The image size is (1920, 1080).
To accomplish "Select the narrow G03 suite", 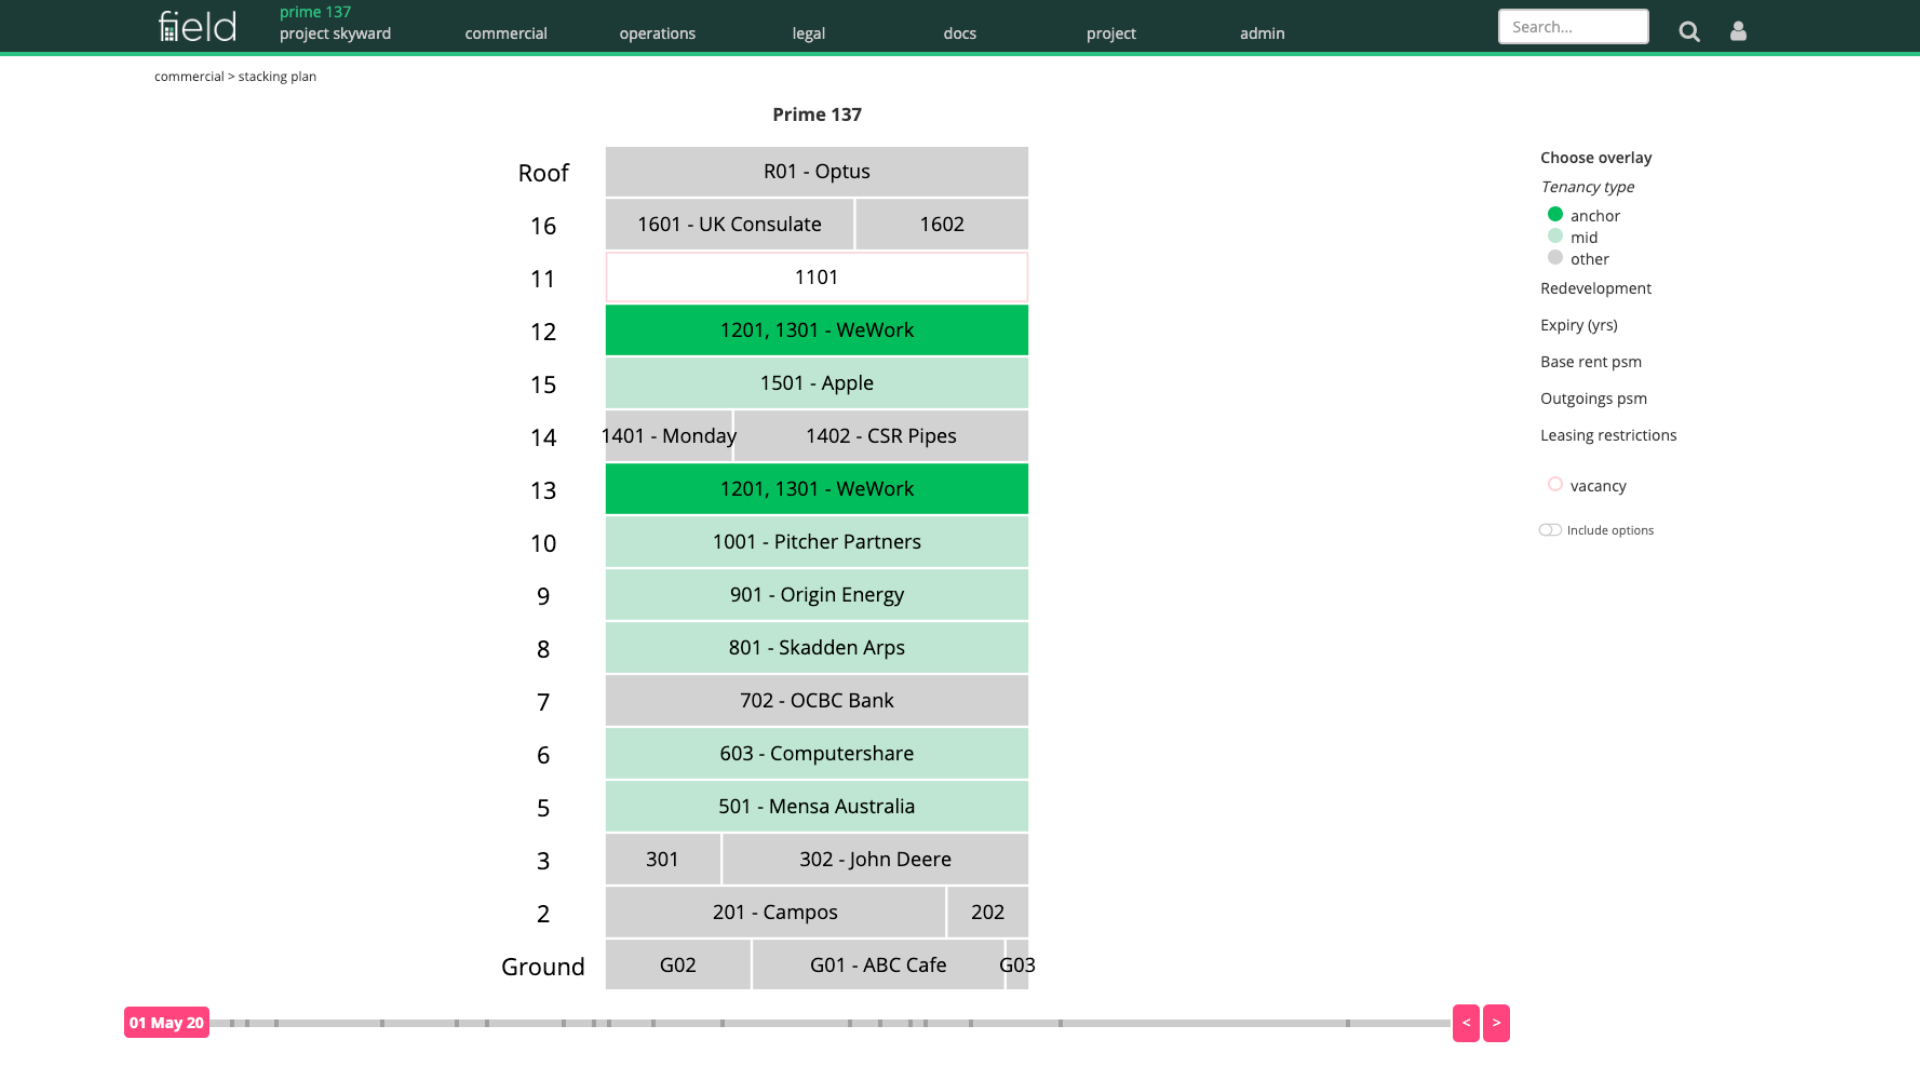I will 1018,966.
